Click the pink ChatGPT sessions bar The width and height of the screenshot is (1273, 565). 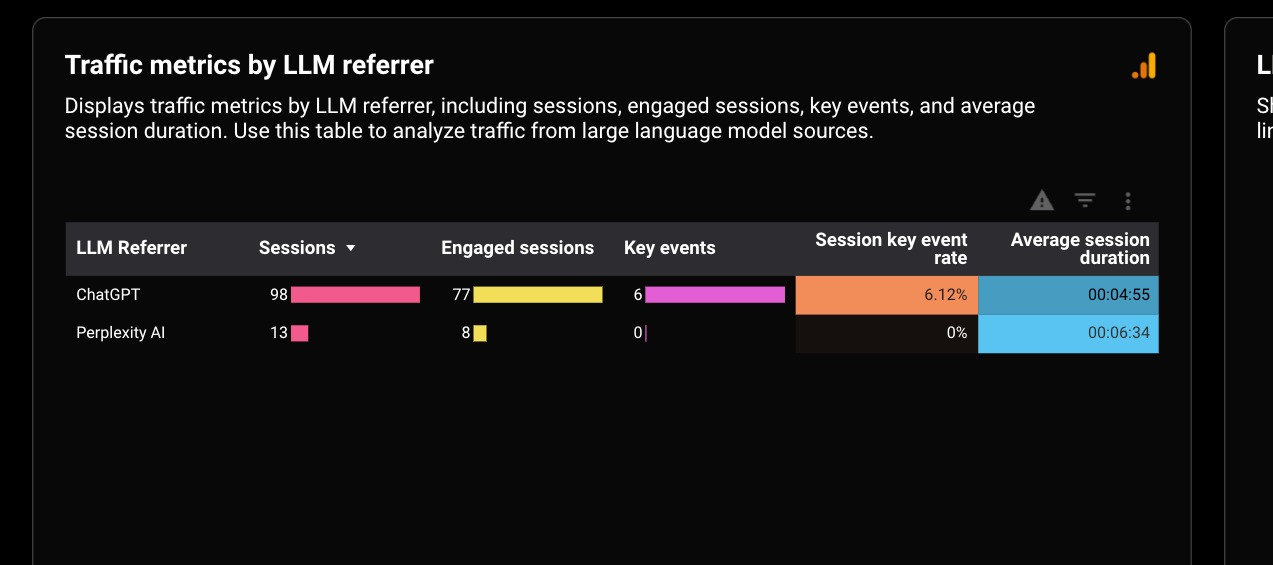(355, 295)
